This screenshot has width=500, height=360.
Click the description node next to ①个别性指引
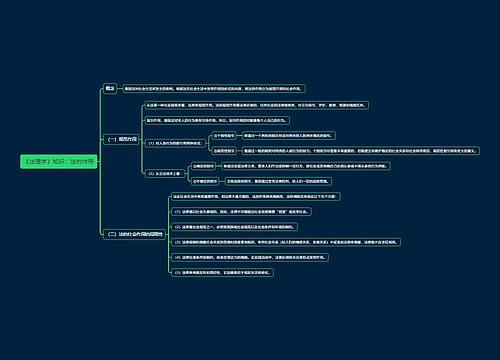pyautogui.click(x=289, y=136)
